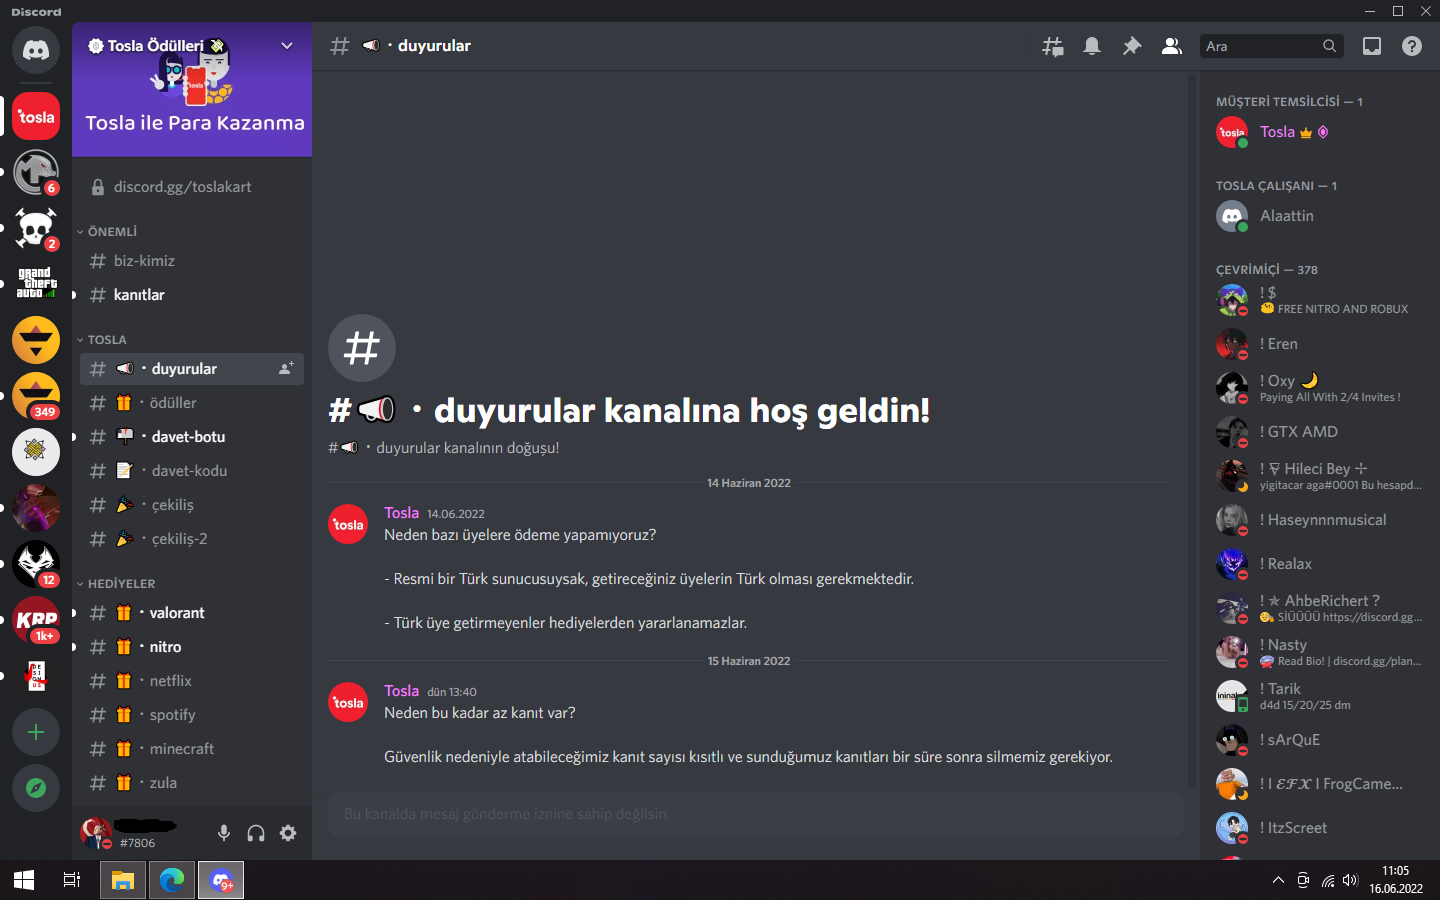Toggle the member list visibility
The image size is (1440, 900).
pos(1172,46)
